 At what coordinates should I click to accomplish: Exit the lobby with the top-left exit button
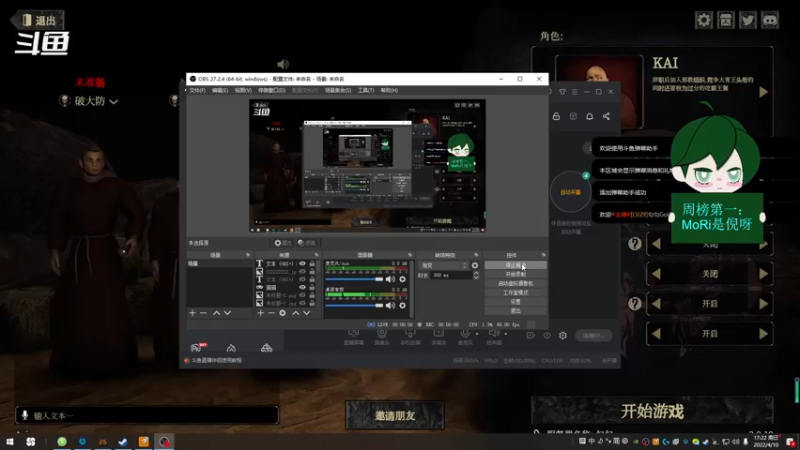37,20
